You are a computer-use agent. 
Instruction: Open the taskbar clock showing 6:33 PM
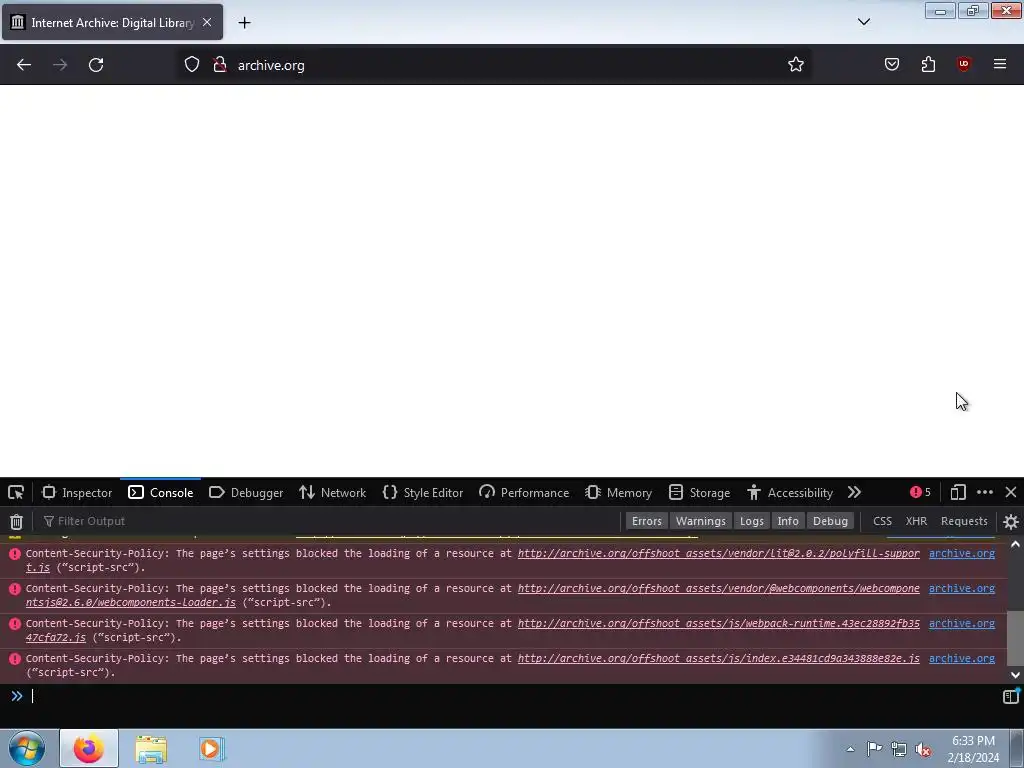[x=973, y=749]
